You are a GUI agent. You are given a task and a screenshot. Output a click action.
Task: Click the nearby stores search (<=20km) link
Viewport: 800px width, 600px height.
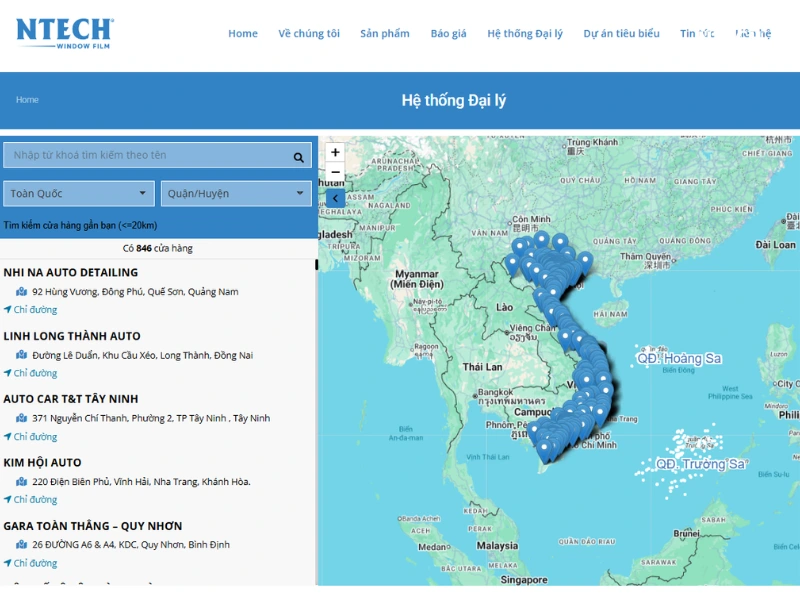[80, 225]
